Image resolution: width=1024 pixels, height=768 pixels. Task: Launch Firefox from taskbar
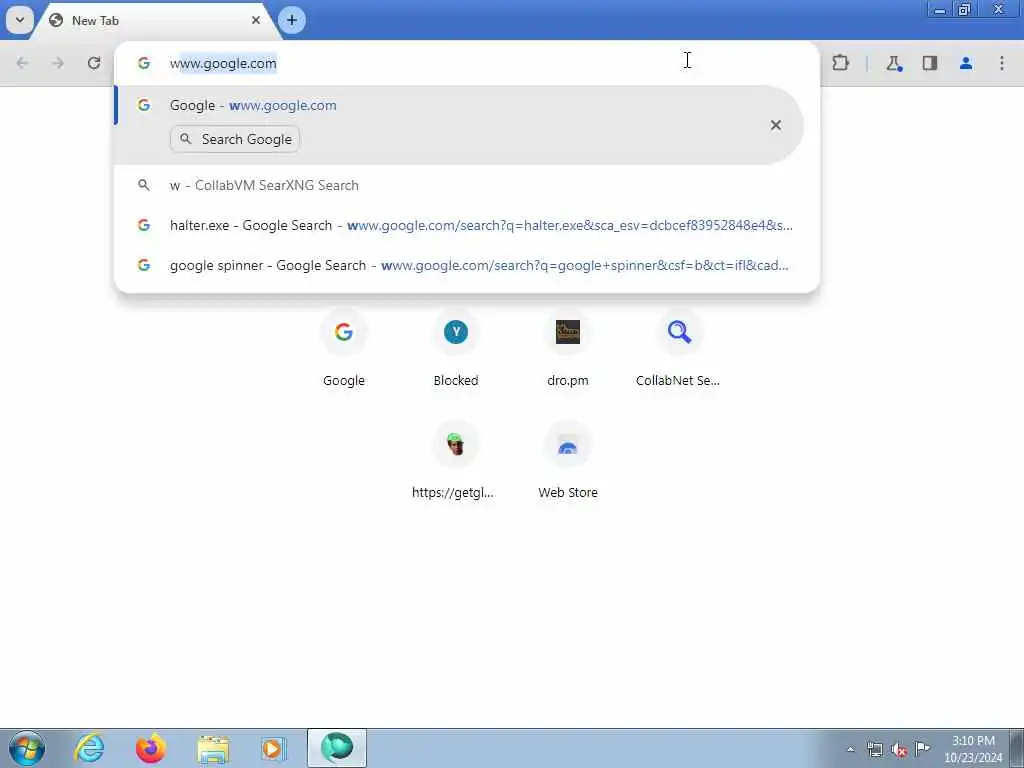click(151, 748)
